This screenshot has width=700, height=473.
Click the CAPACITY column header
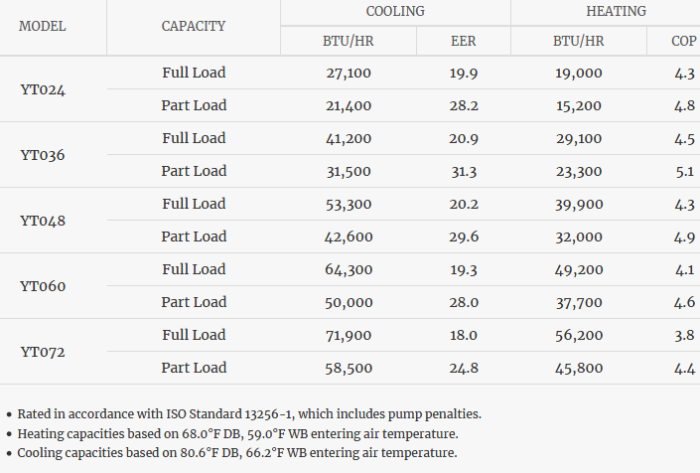pyautogui.click(x=193, y=26)
